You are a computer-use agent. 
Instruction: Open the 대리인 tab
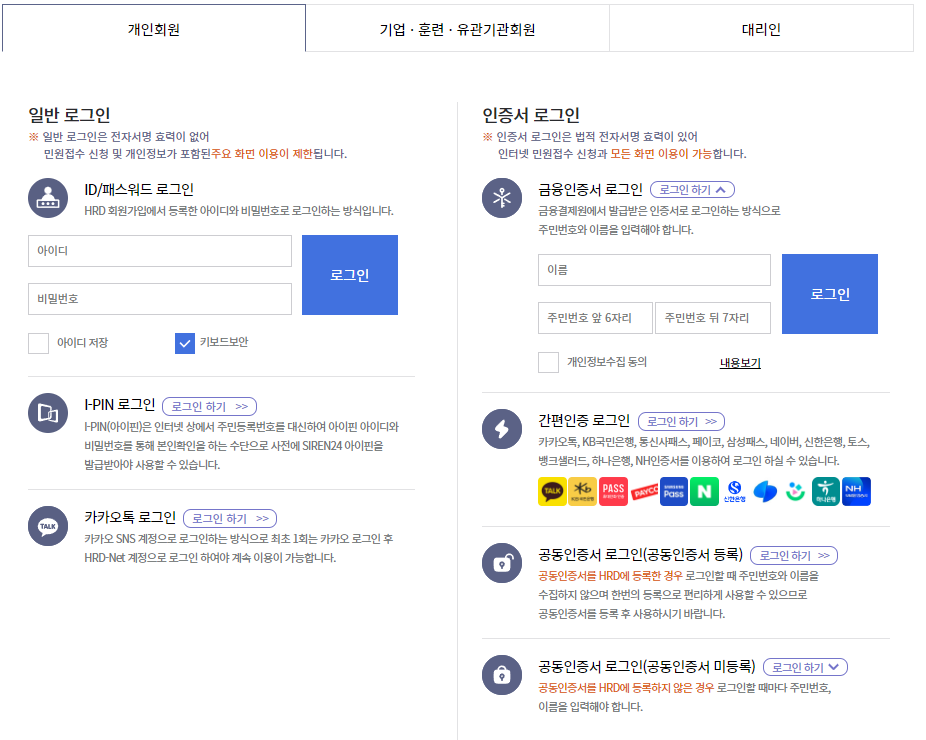pyautogui.click(x=760, y=27)
